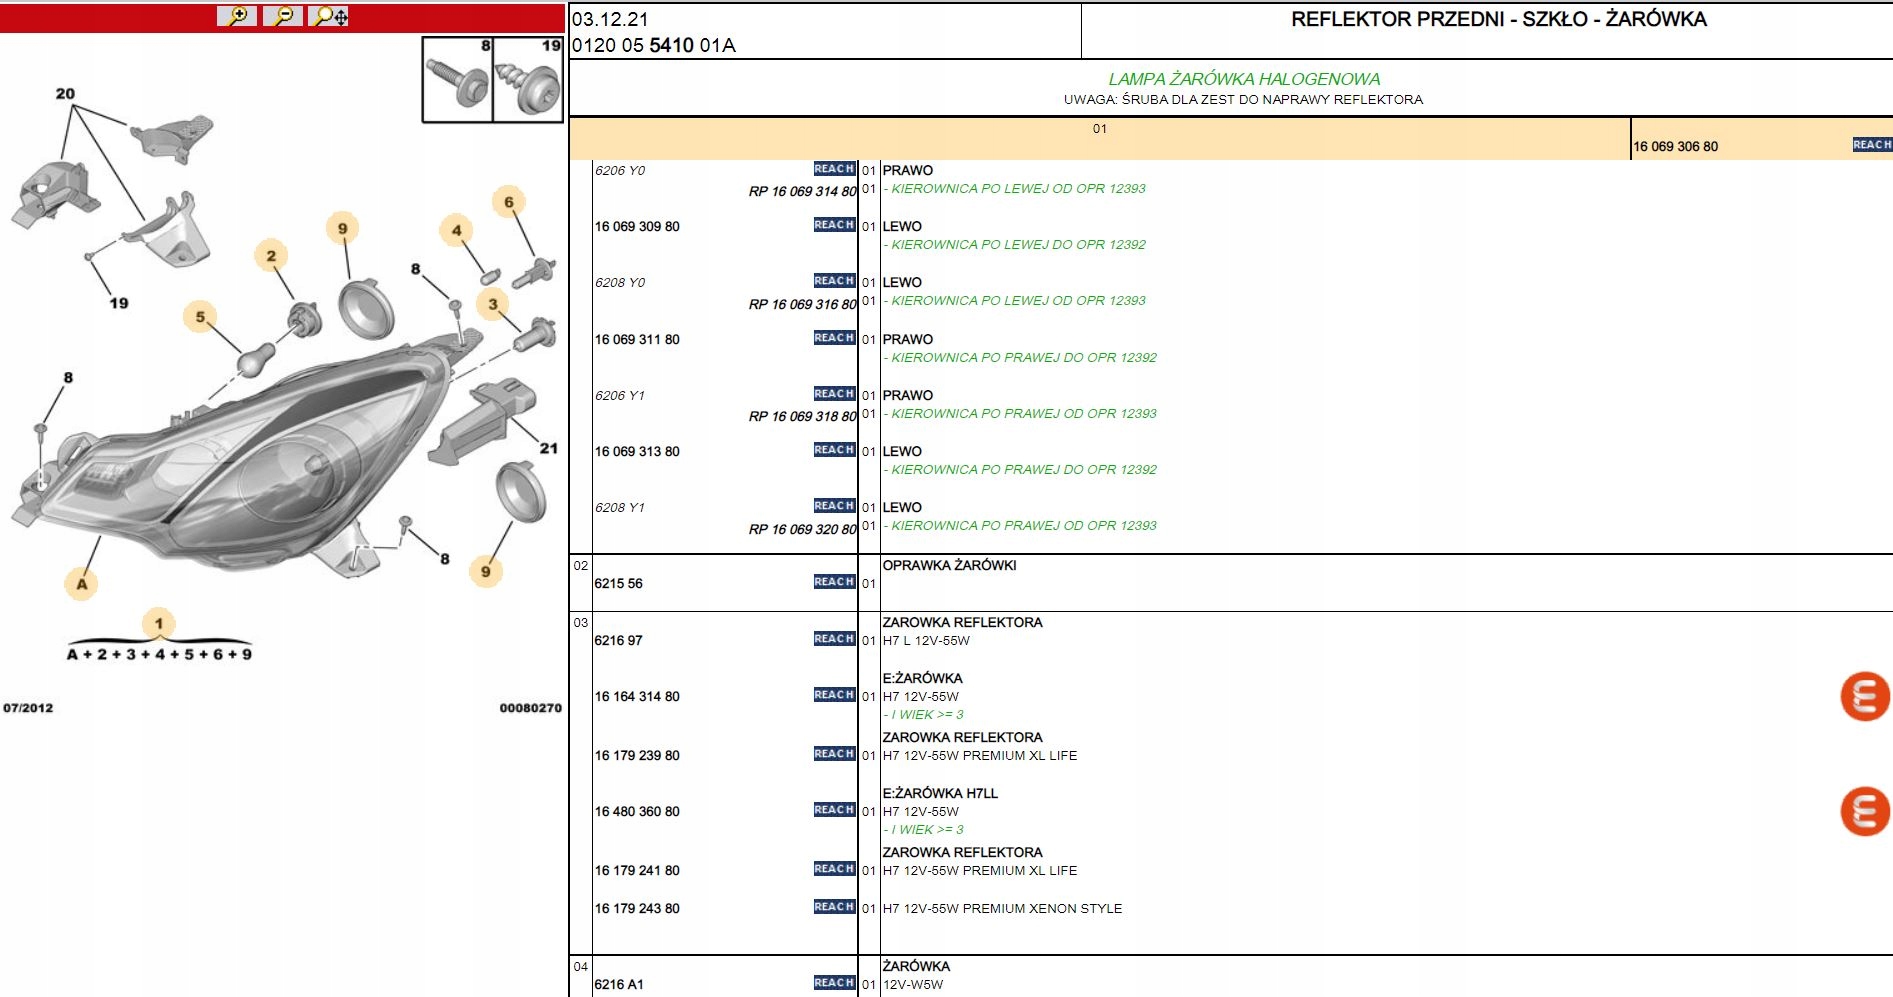
Task: Select part number 6206 Y0
Action: (620, 171)
